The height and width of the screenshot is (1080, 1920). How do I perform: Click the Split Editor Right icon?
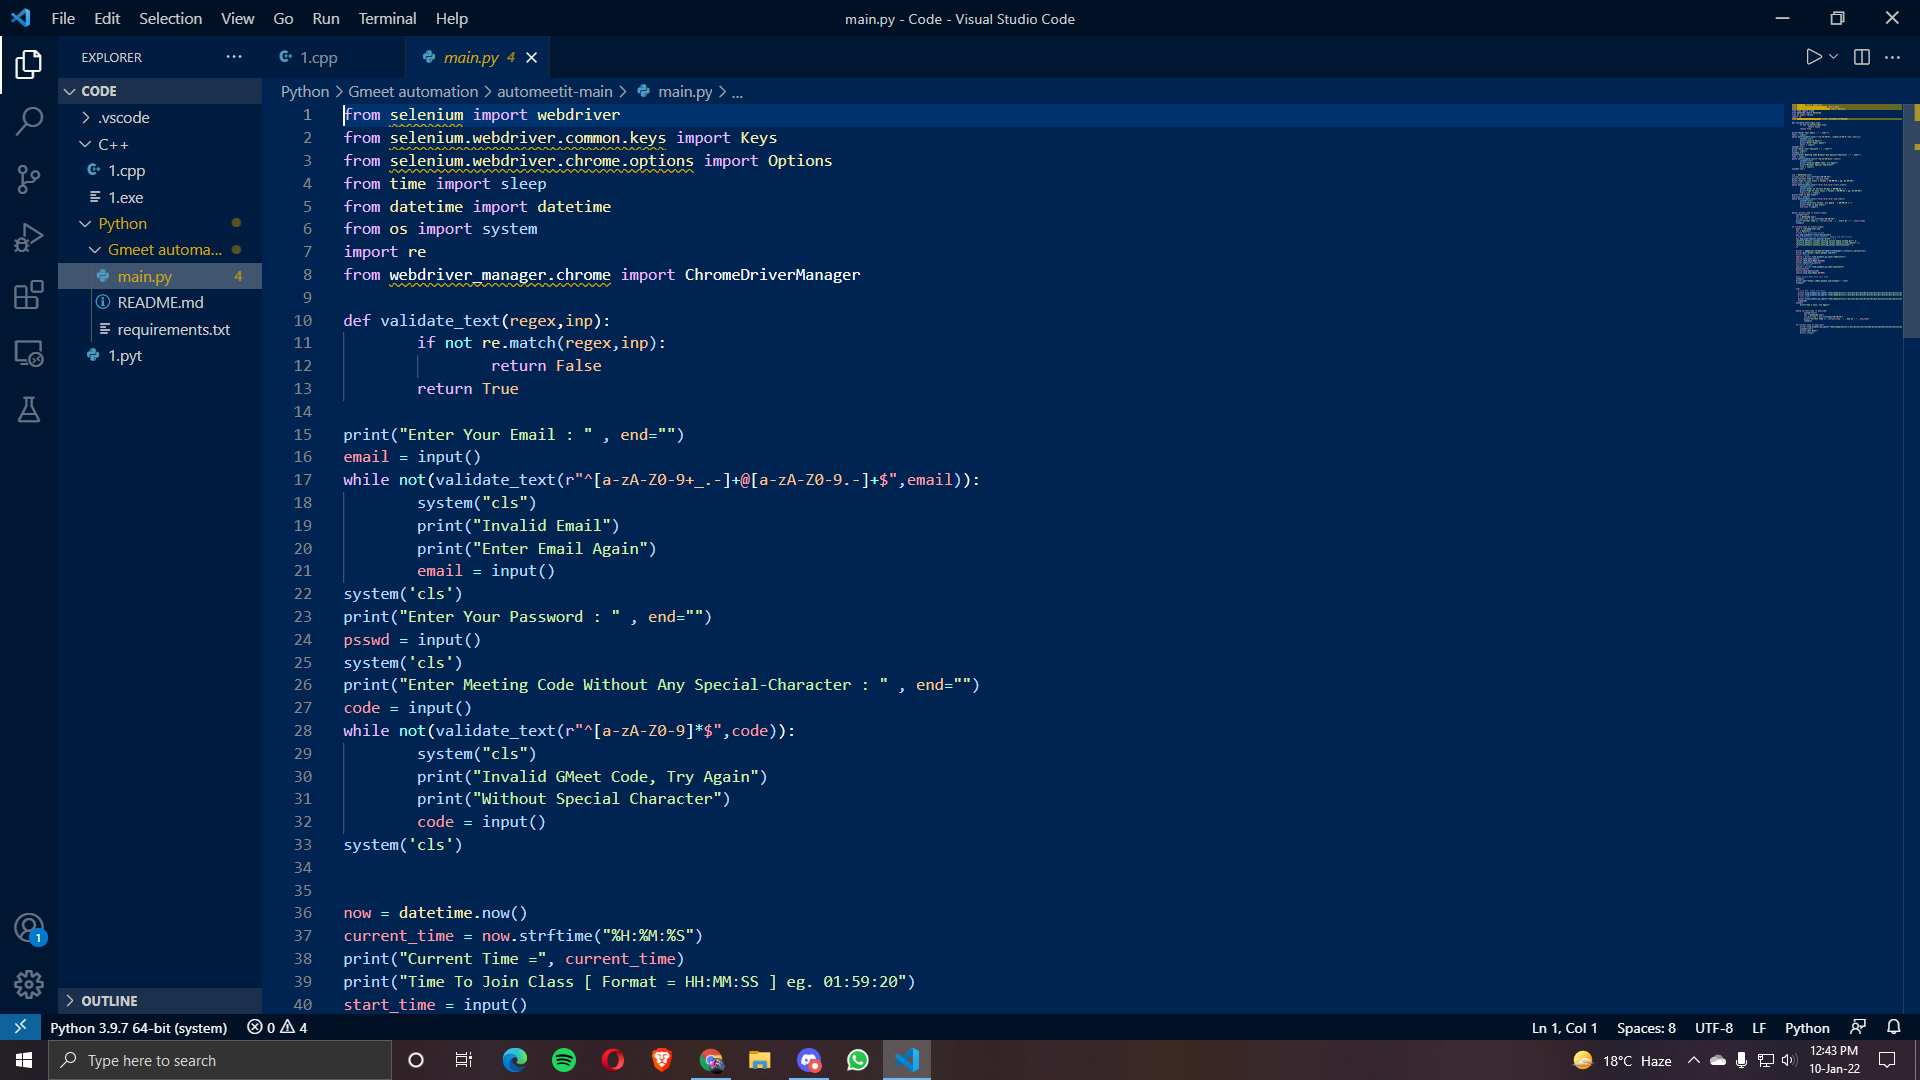pos(1861,57)
